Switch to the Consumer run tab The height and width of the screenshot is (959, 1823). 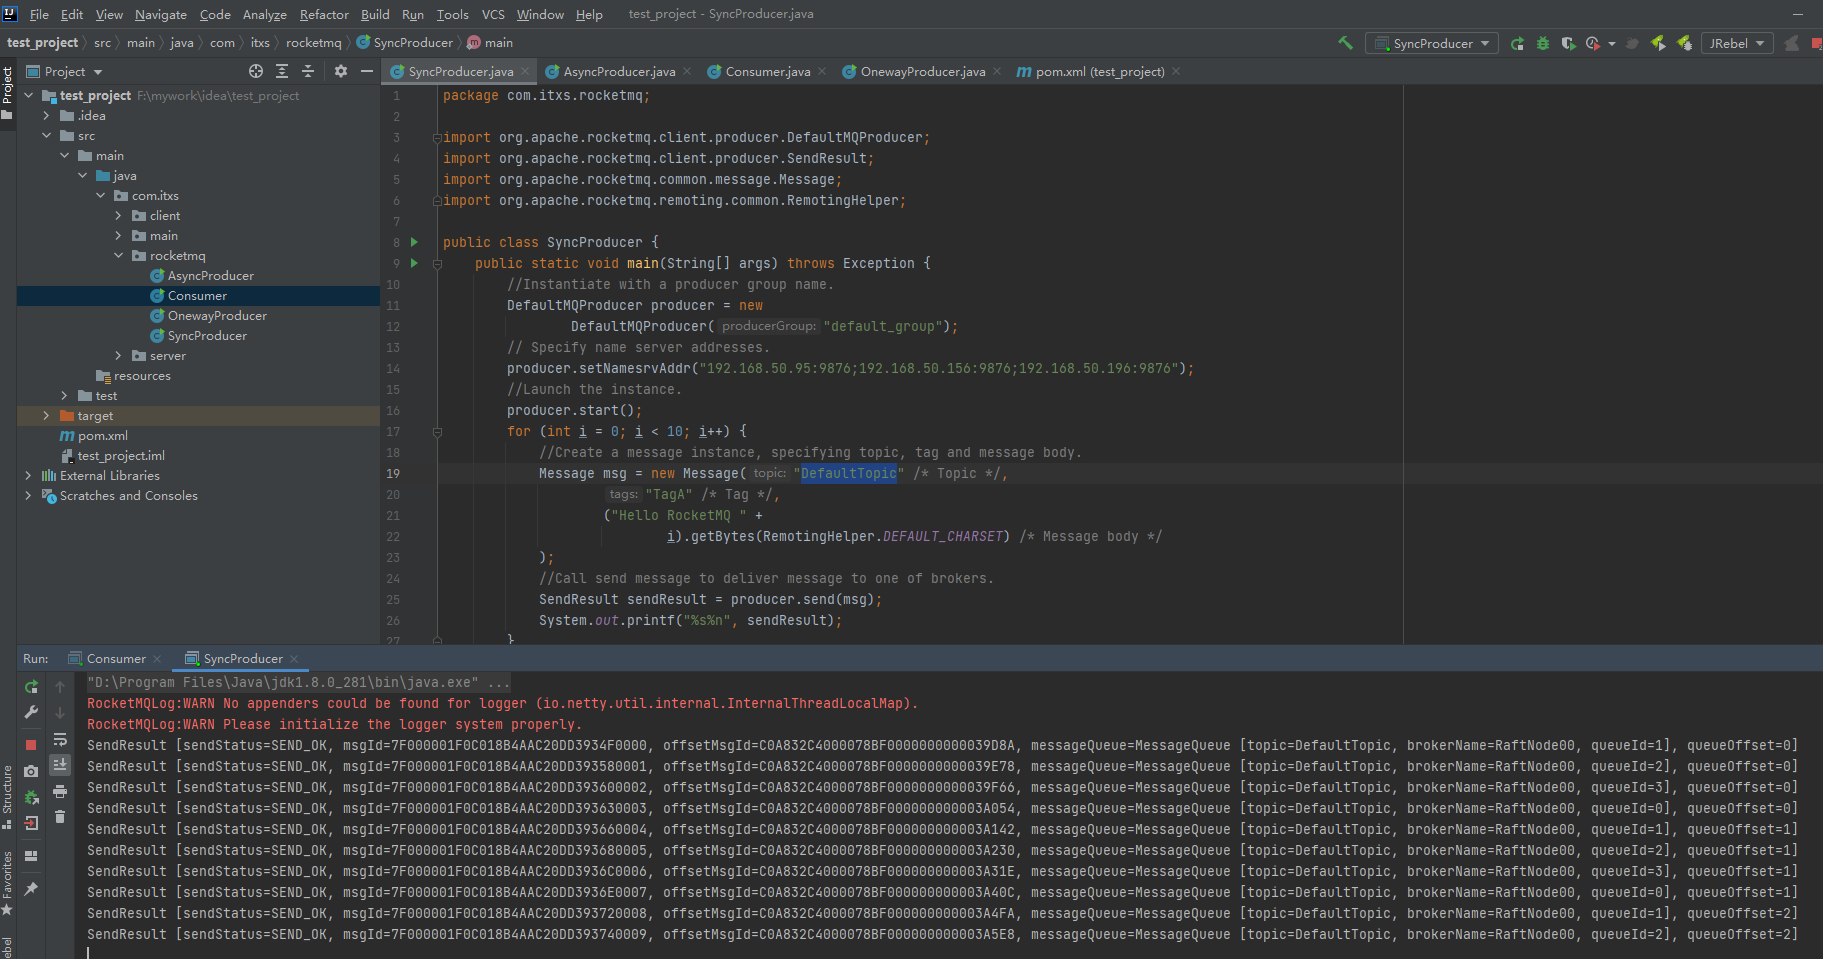tap(116, 659)
